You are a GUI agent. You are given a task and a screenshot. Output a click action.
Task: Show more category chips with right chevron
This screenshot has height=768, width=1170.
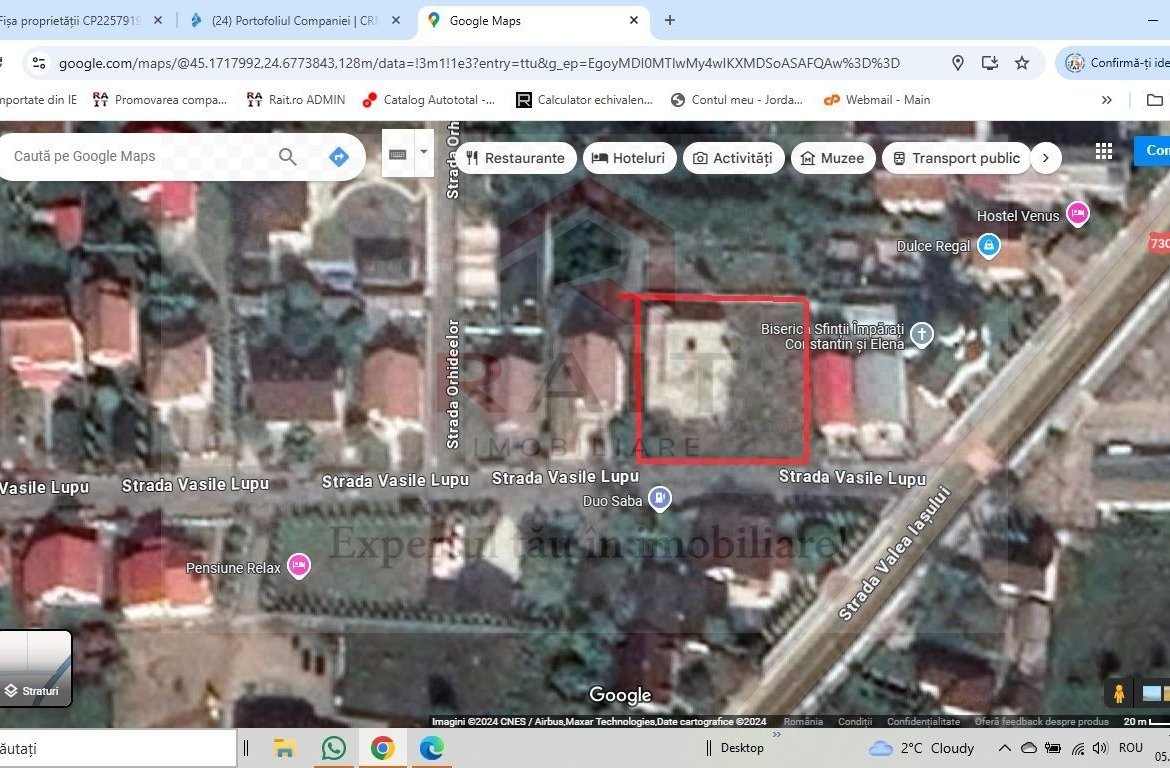point(1045,158)
